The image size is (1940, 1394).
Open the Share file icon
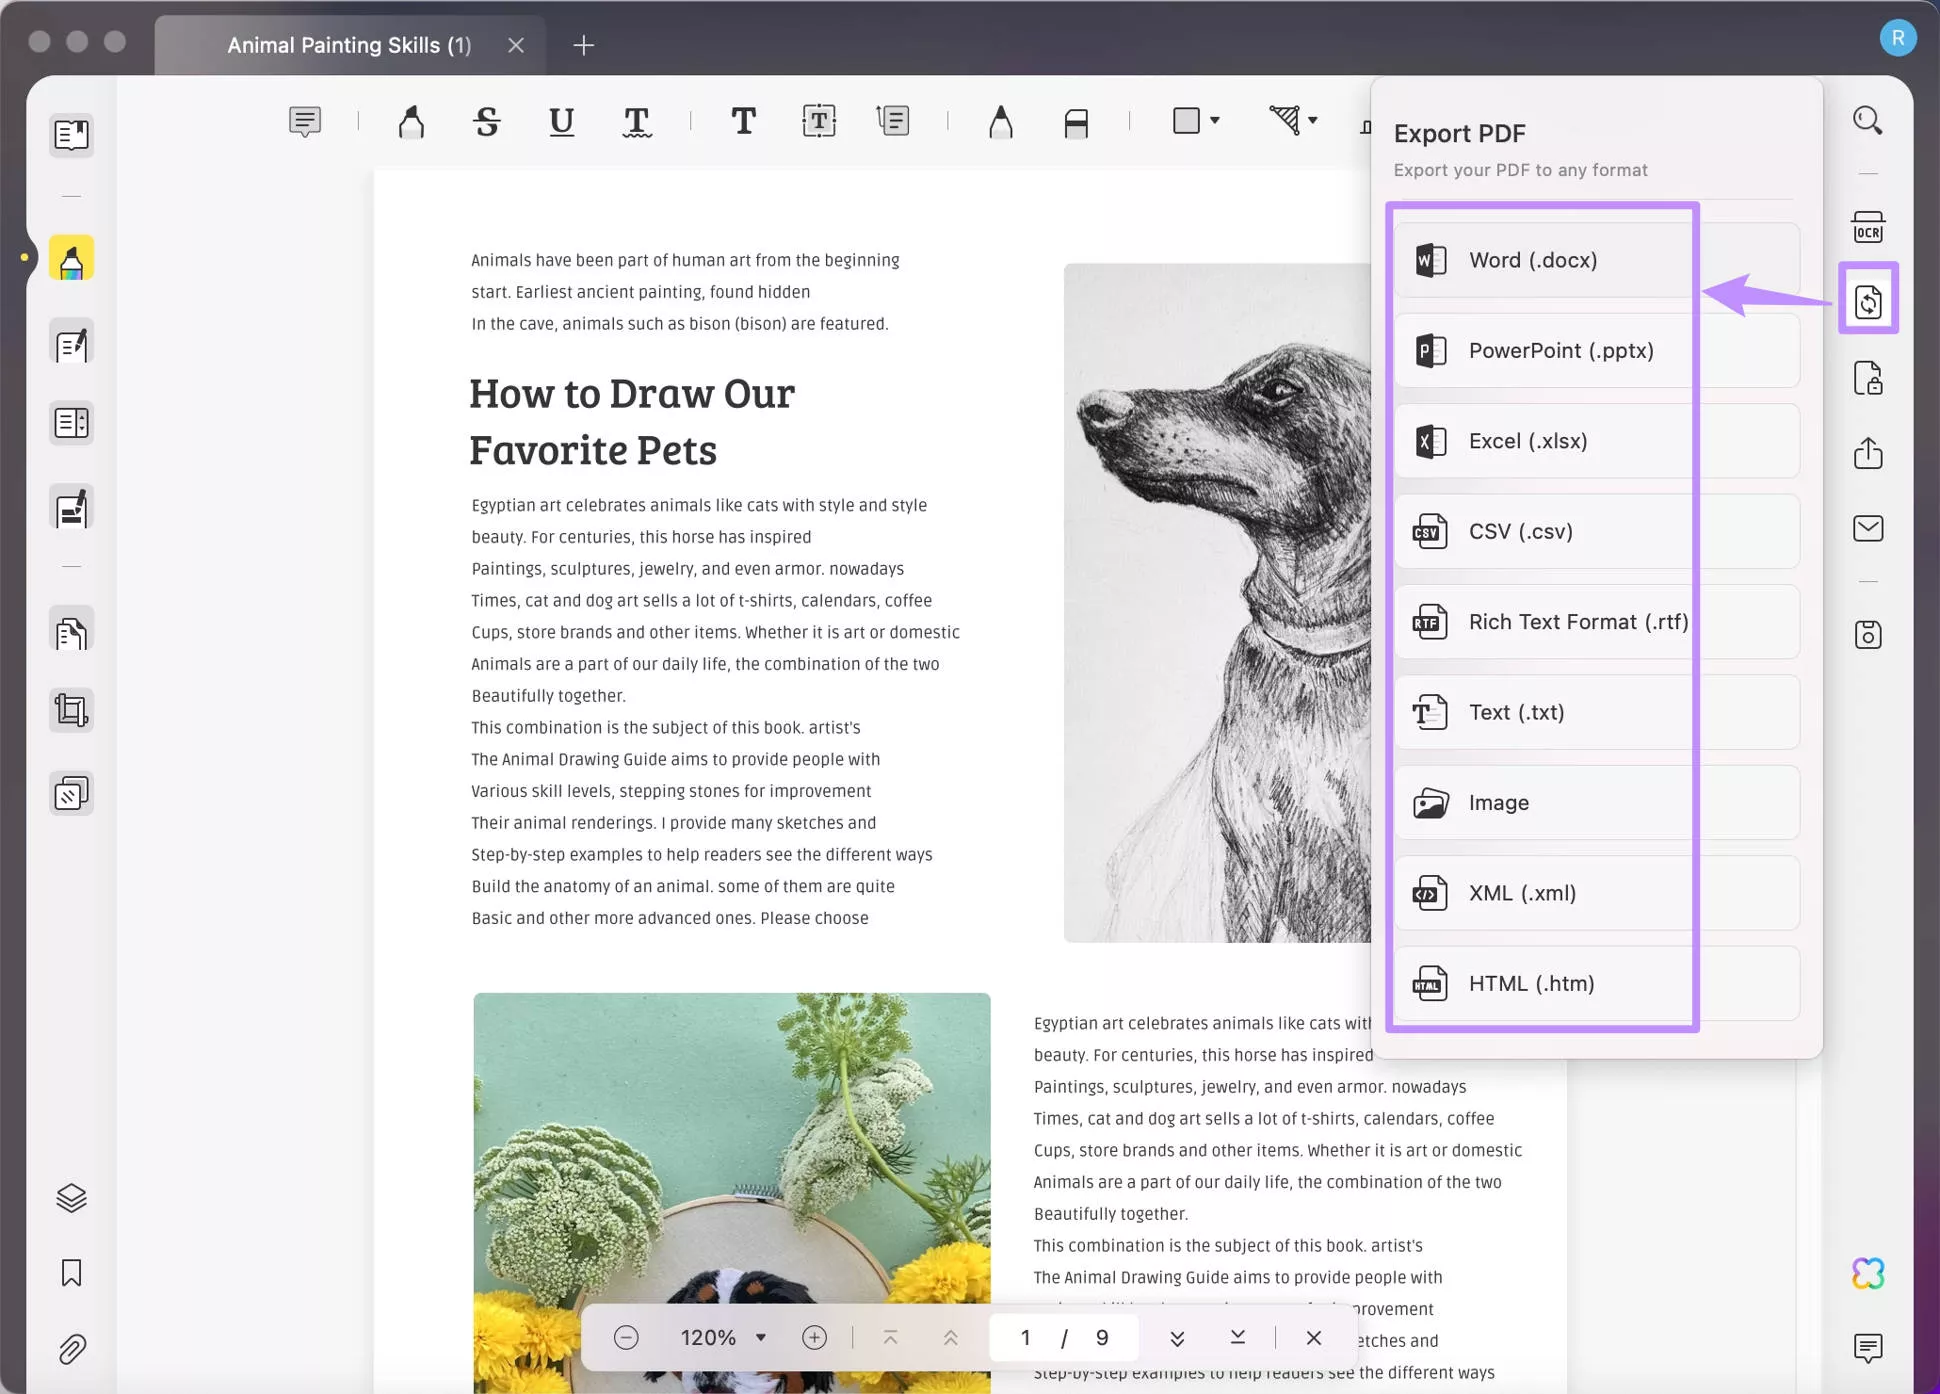[x=1868, y=453]
